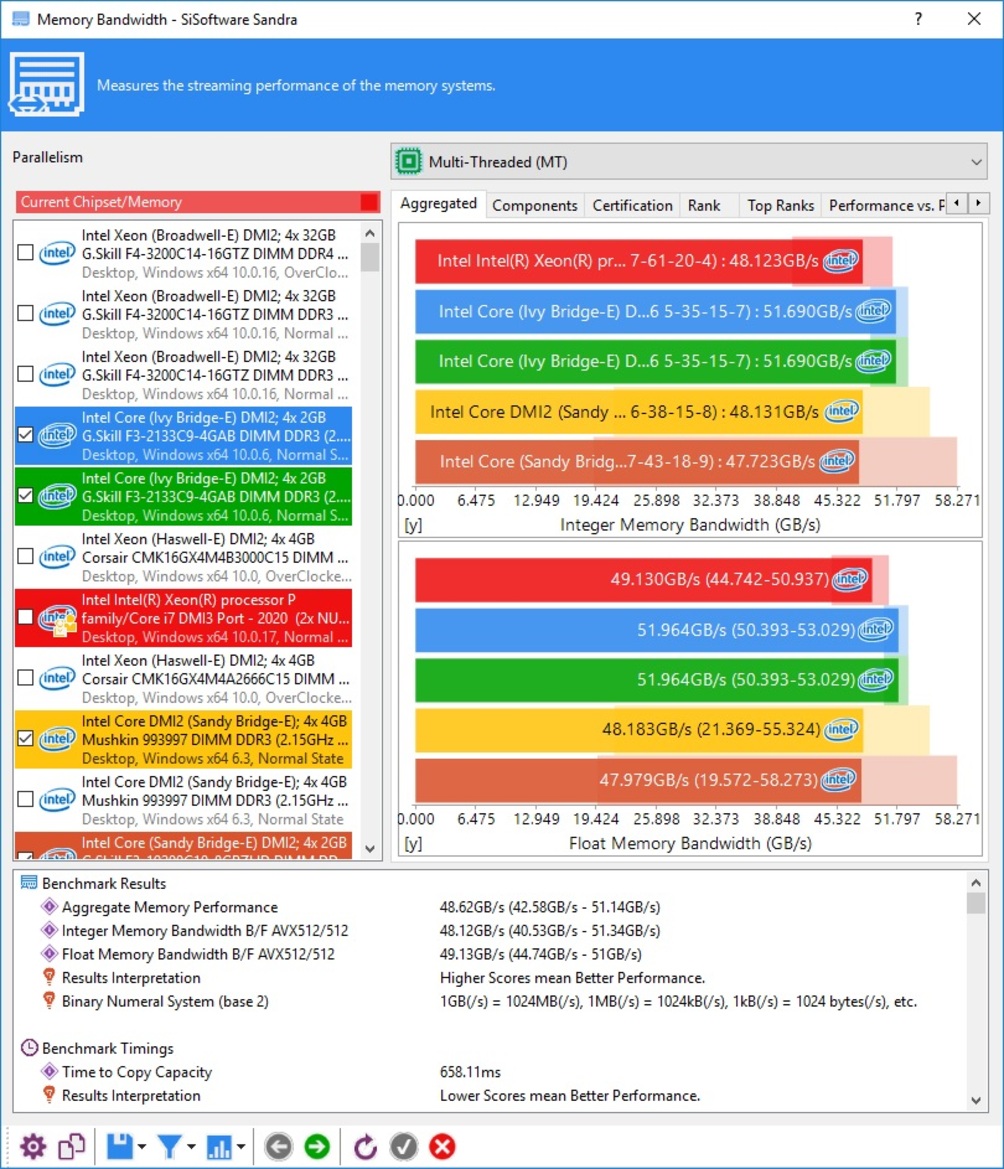Image resolution: width=1004 pixels, height=1169 pixels.
Task: Click the results panel scroll down arrow
Action: pos(976,1100)
